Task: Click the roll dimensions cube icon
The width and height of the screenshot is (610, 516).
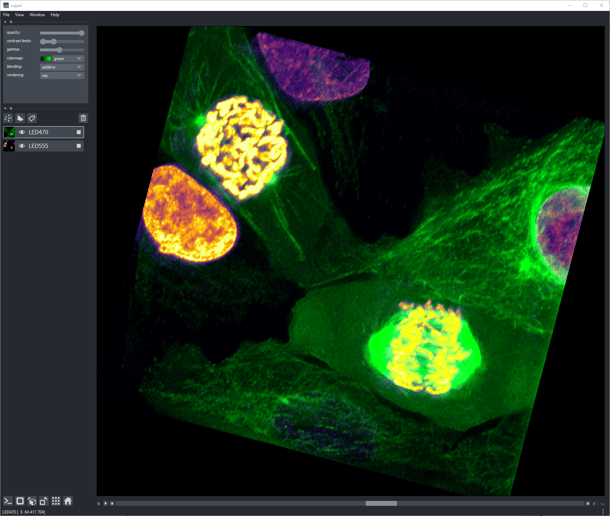Action: pos(32,501)
